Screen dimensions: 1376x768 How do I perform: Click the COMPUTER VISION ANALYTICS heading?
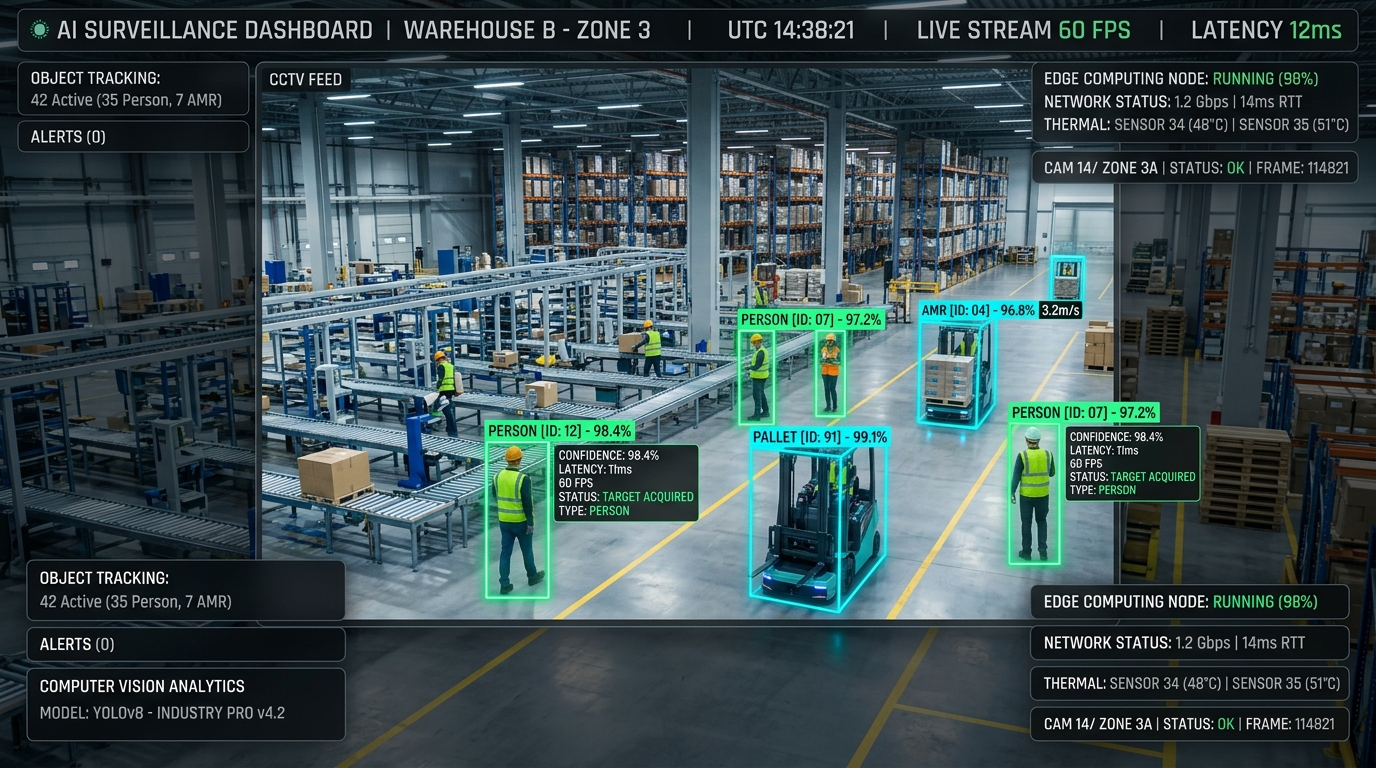[x=142, y=686]
